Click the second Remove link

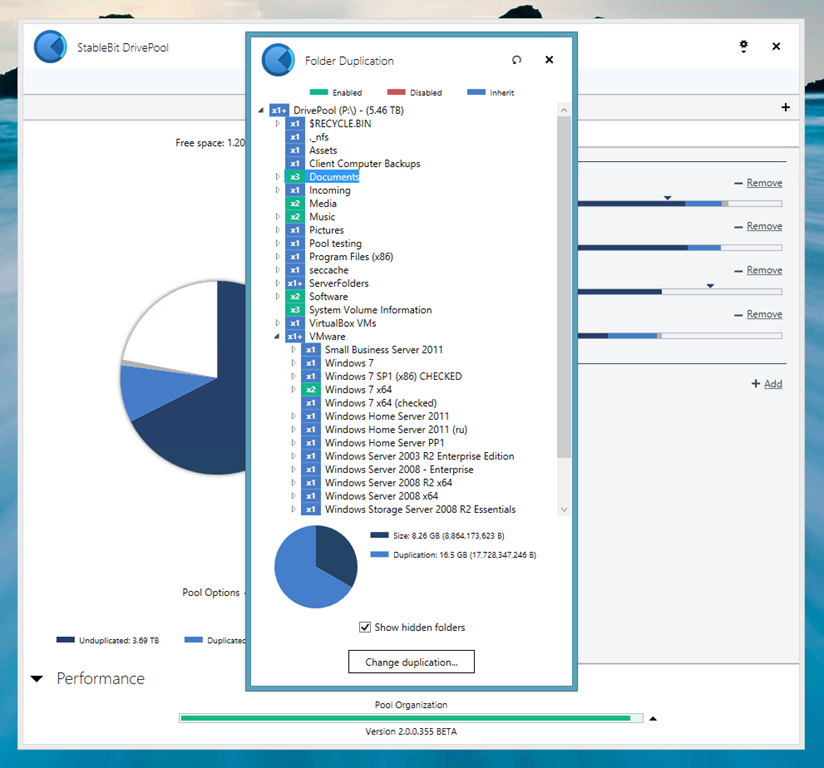pyautogui.click(x=764, y=226)
